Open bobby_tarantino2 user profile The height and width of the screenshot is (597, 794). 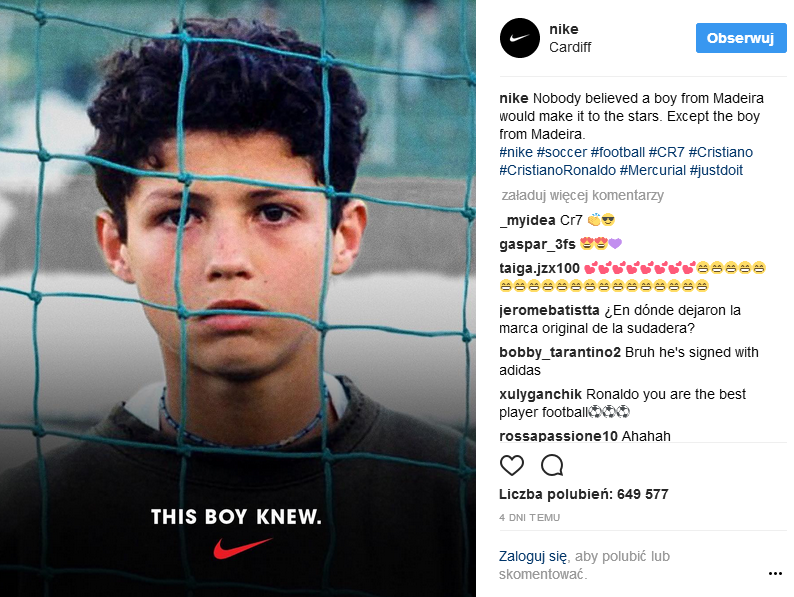[560, 352]
